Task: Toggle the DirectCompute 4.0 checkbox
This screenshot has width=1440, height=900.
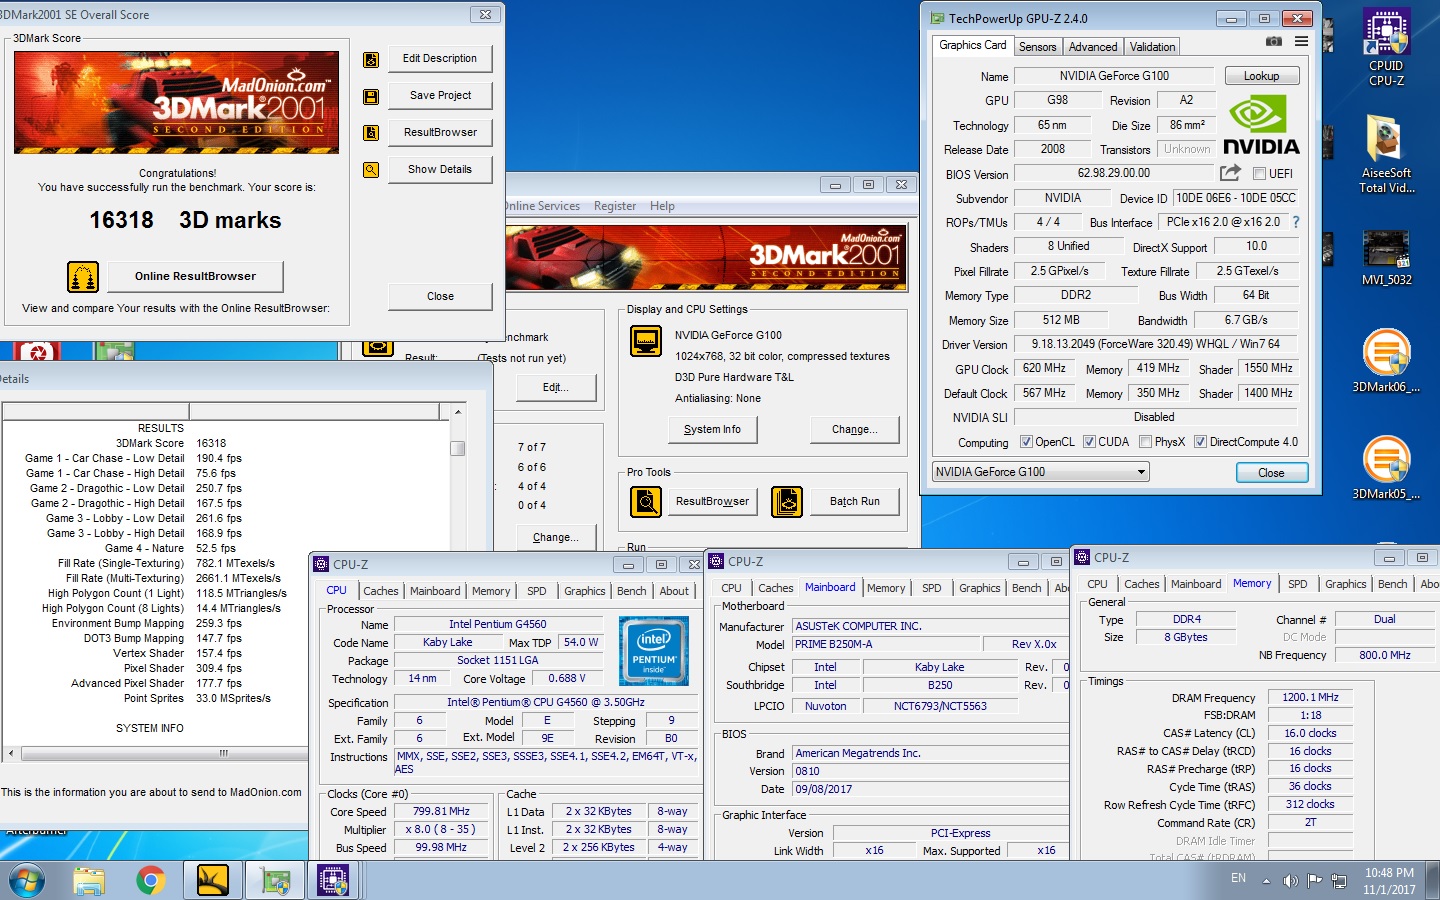Action: coord(1200,442)
